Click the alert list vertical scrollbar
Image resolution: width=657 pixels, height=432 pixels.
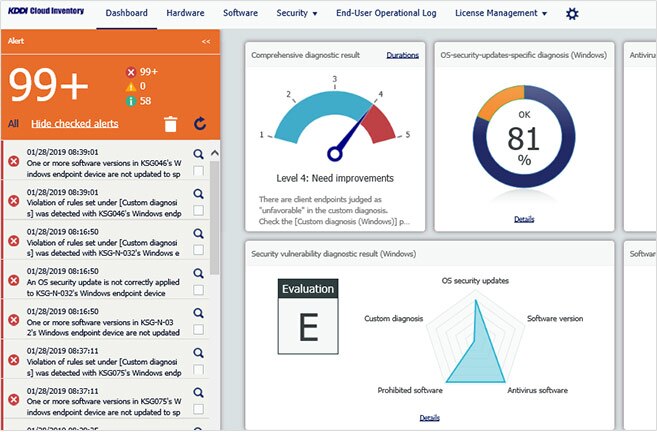click(214, 220)
